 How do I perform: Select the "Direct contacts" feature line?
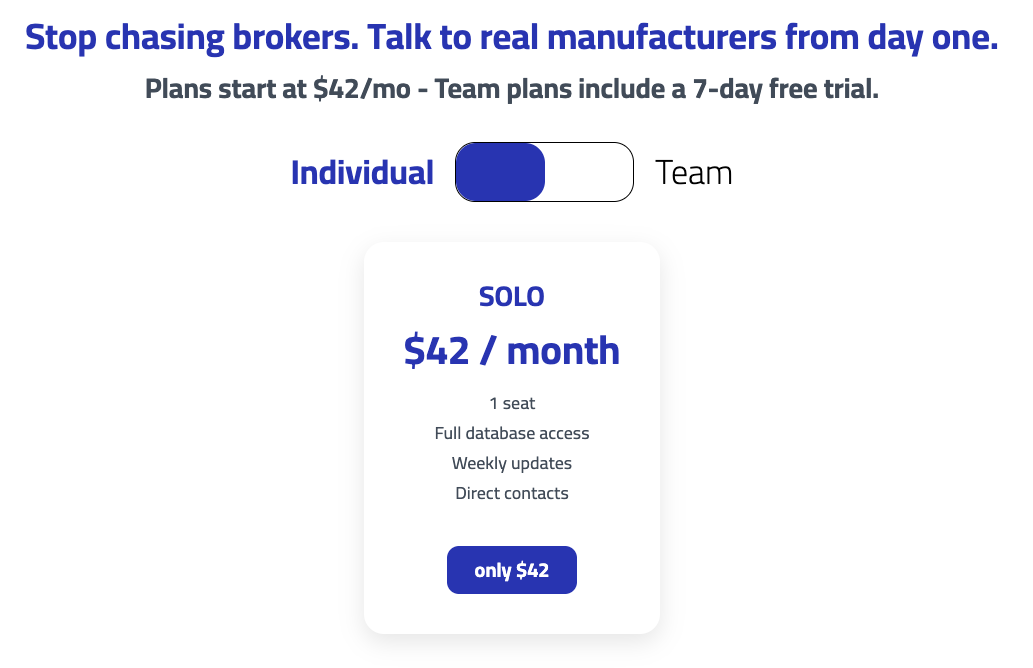click(512, 494)
